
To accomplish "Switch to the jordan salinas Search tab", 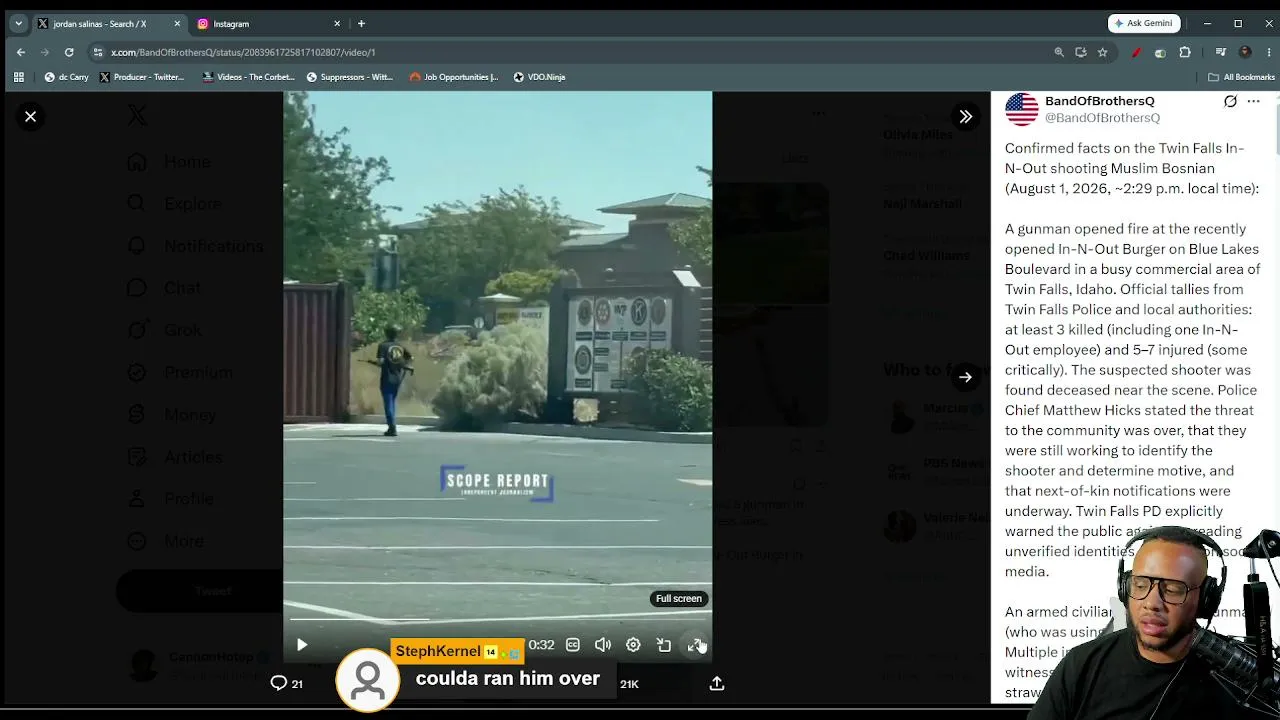I will click(x=100, y=23).
